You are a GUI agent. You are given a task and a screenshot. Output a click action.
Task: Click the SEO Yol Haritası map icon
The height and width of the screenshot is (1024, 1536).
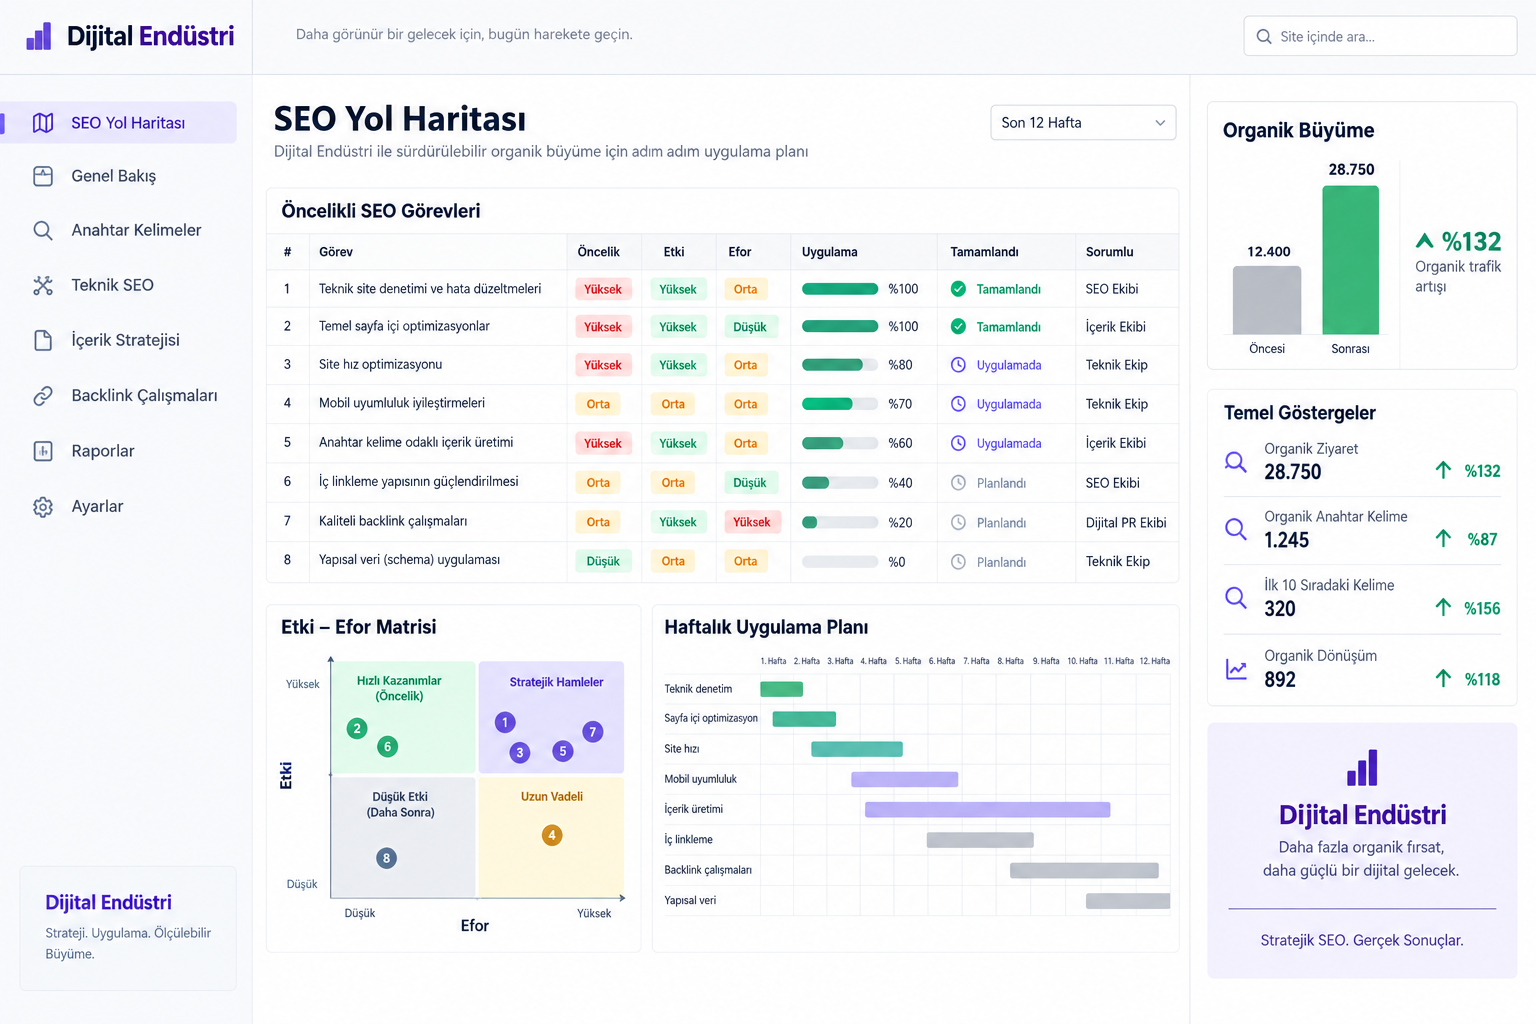tap(43, 123)
